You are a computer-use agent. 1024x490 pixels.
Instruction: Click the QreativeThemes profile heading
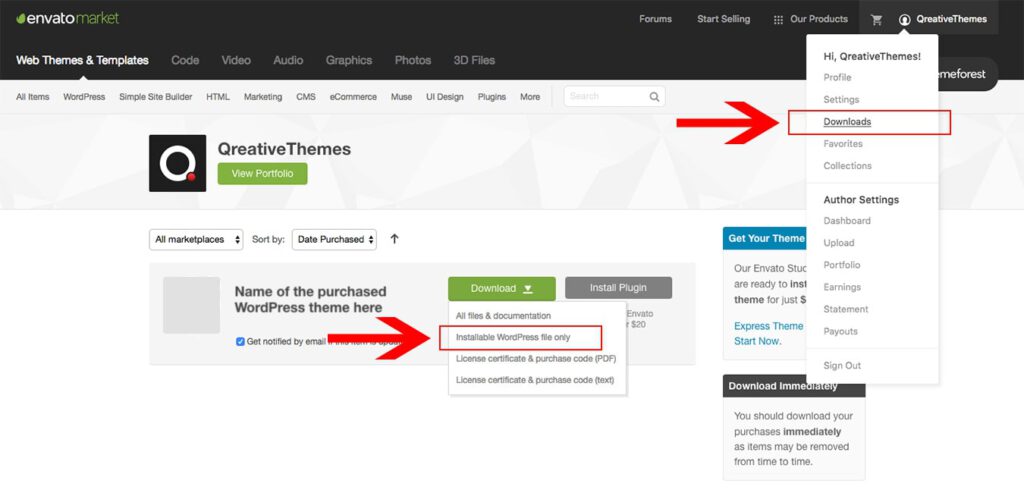(284, 149)
